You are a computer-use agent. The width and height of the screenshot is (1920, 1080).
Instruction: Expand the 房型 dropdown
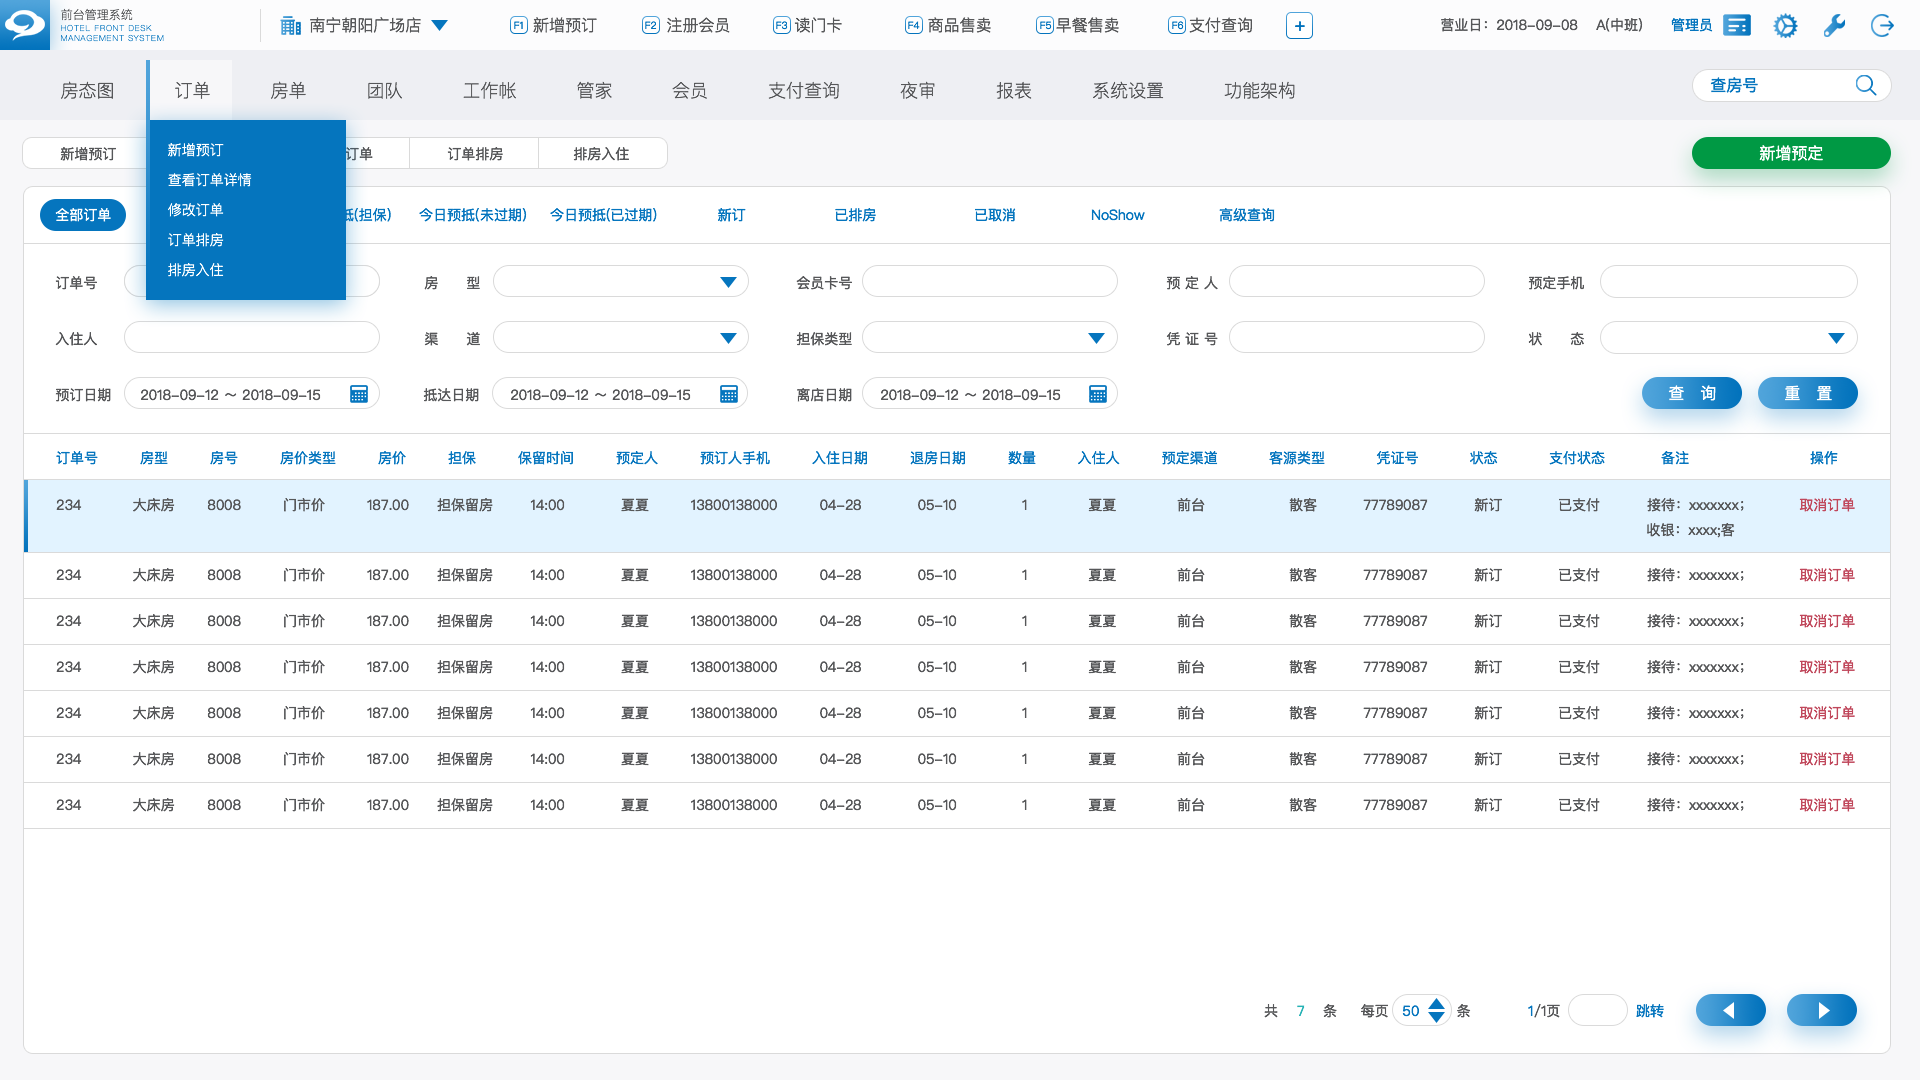pos(728,282)
